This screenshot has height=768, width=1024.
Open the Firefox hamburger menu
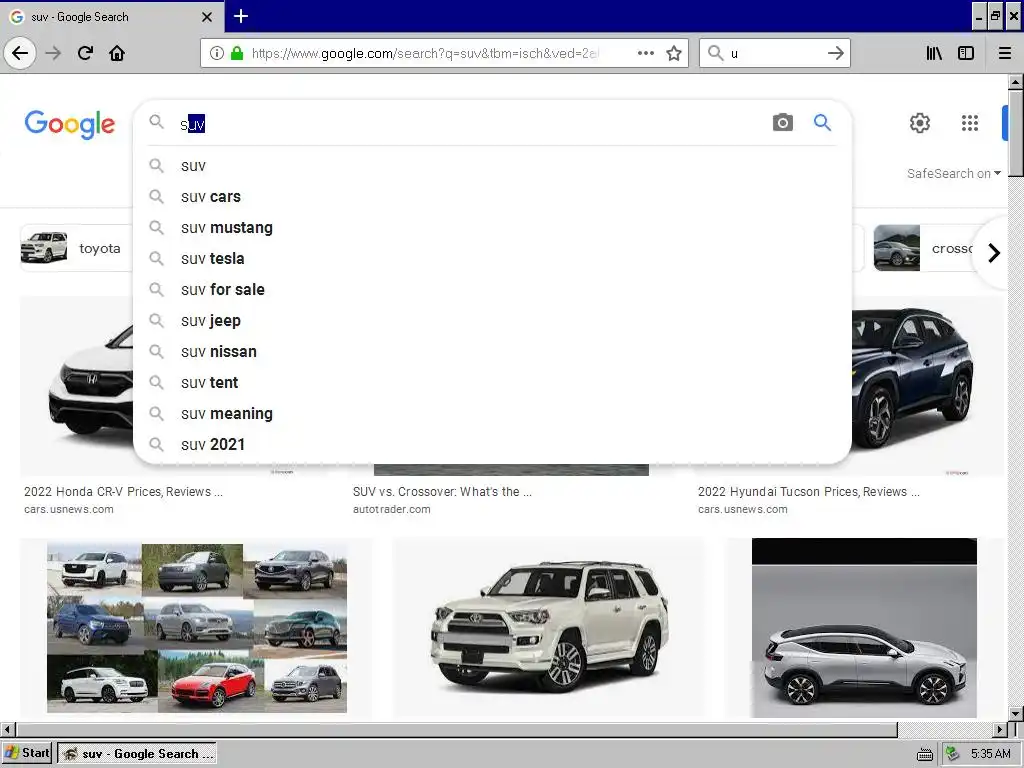[1005, 53]
